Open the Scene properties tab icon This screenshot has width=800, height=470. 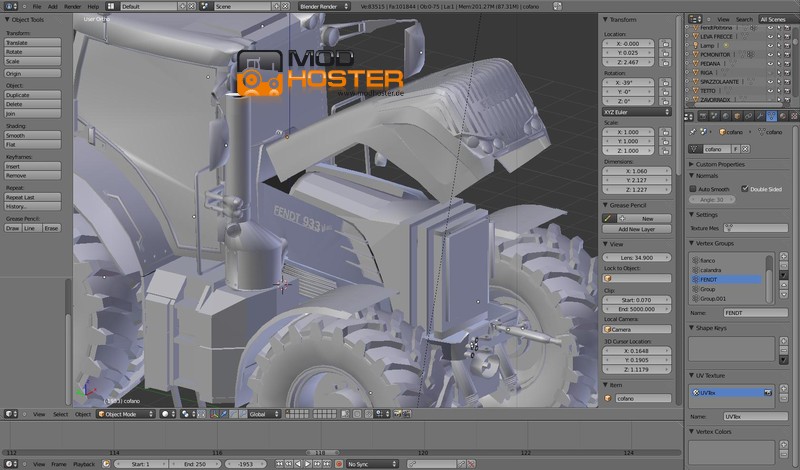[714, 116]
